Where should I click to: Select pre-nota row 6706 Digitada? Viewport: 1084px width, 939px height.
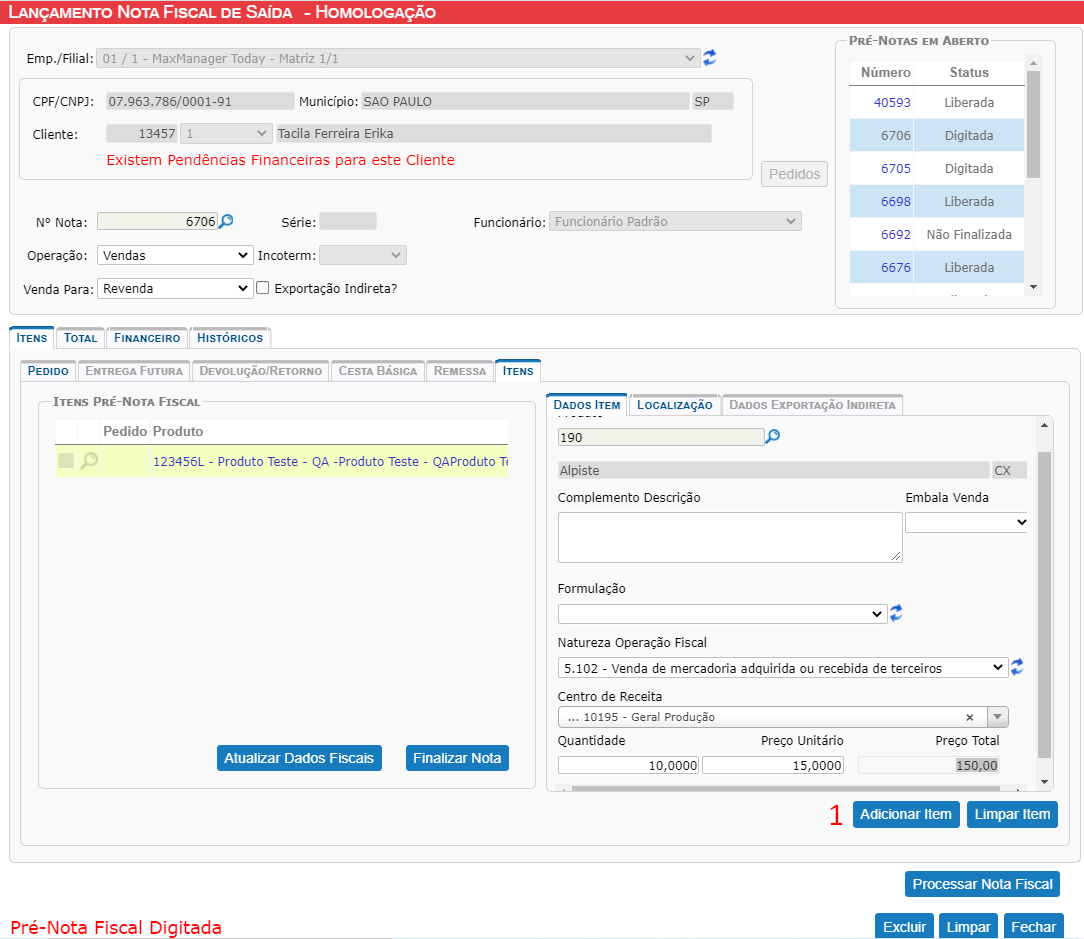click(x=936, y=136)
